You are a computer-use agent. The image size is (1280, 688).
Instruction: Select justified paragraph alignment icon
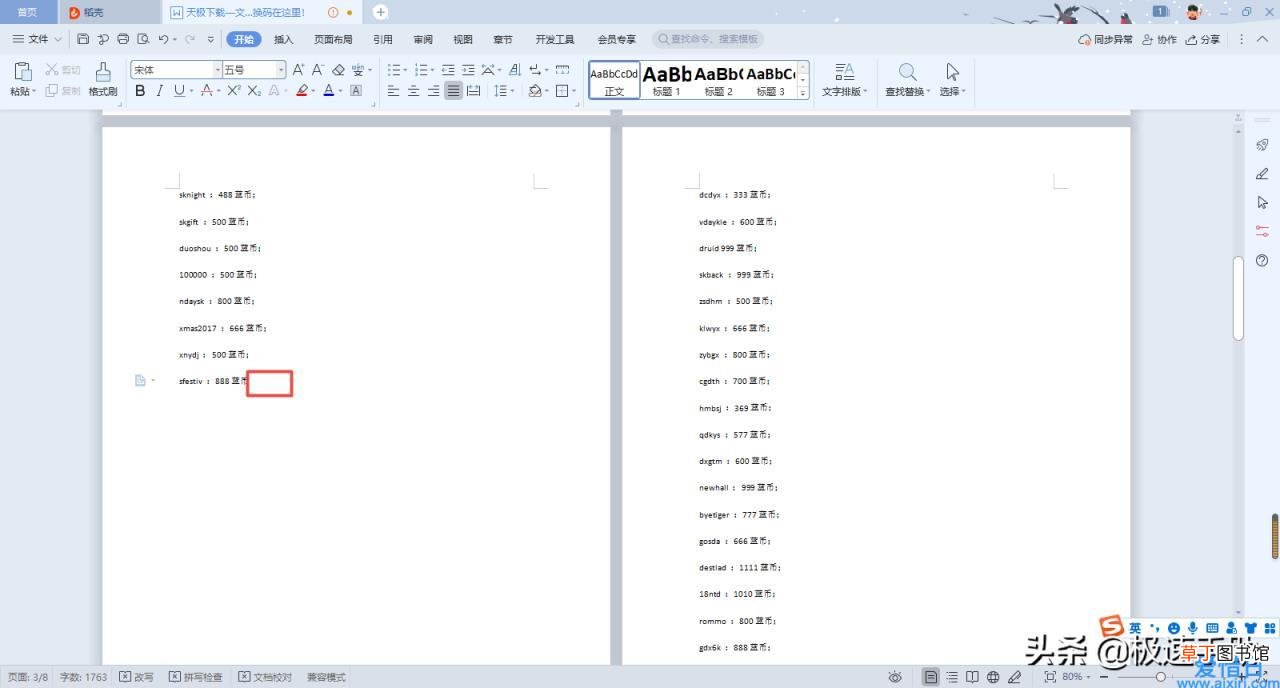point(453,91)
